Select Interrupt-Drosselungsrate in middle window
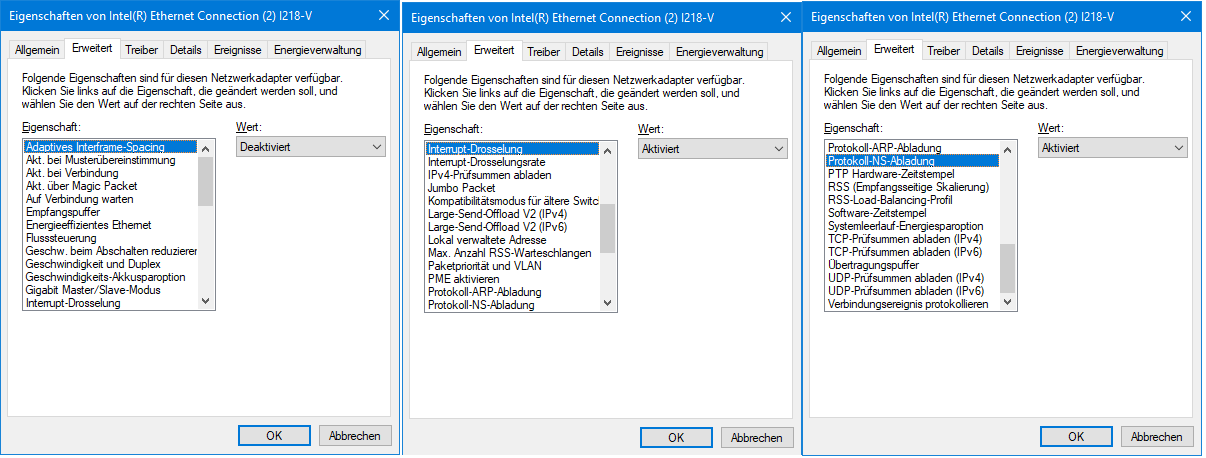This screenshot has height=458, width=1206. 486,162
